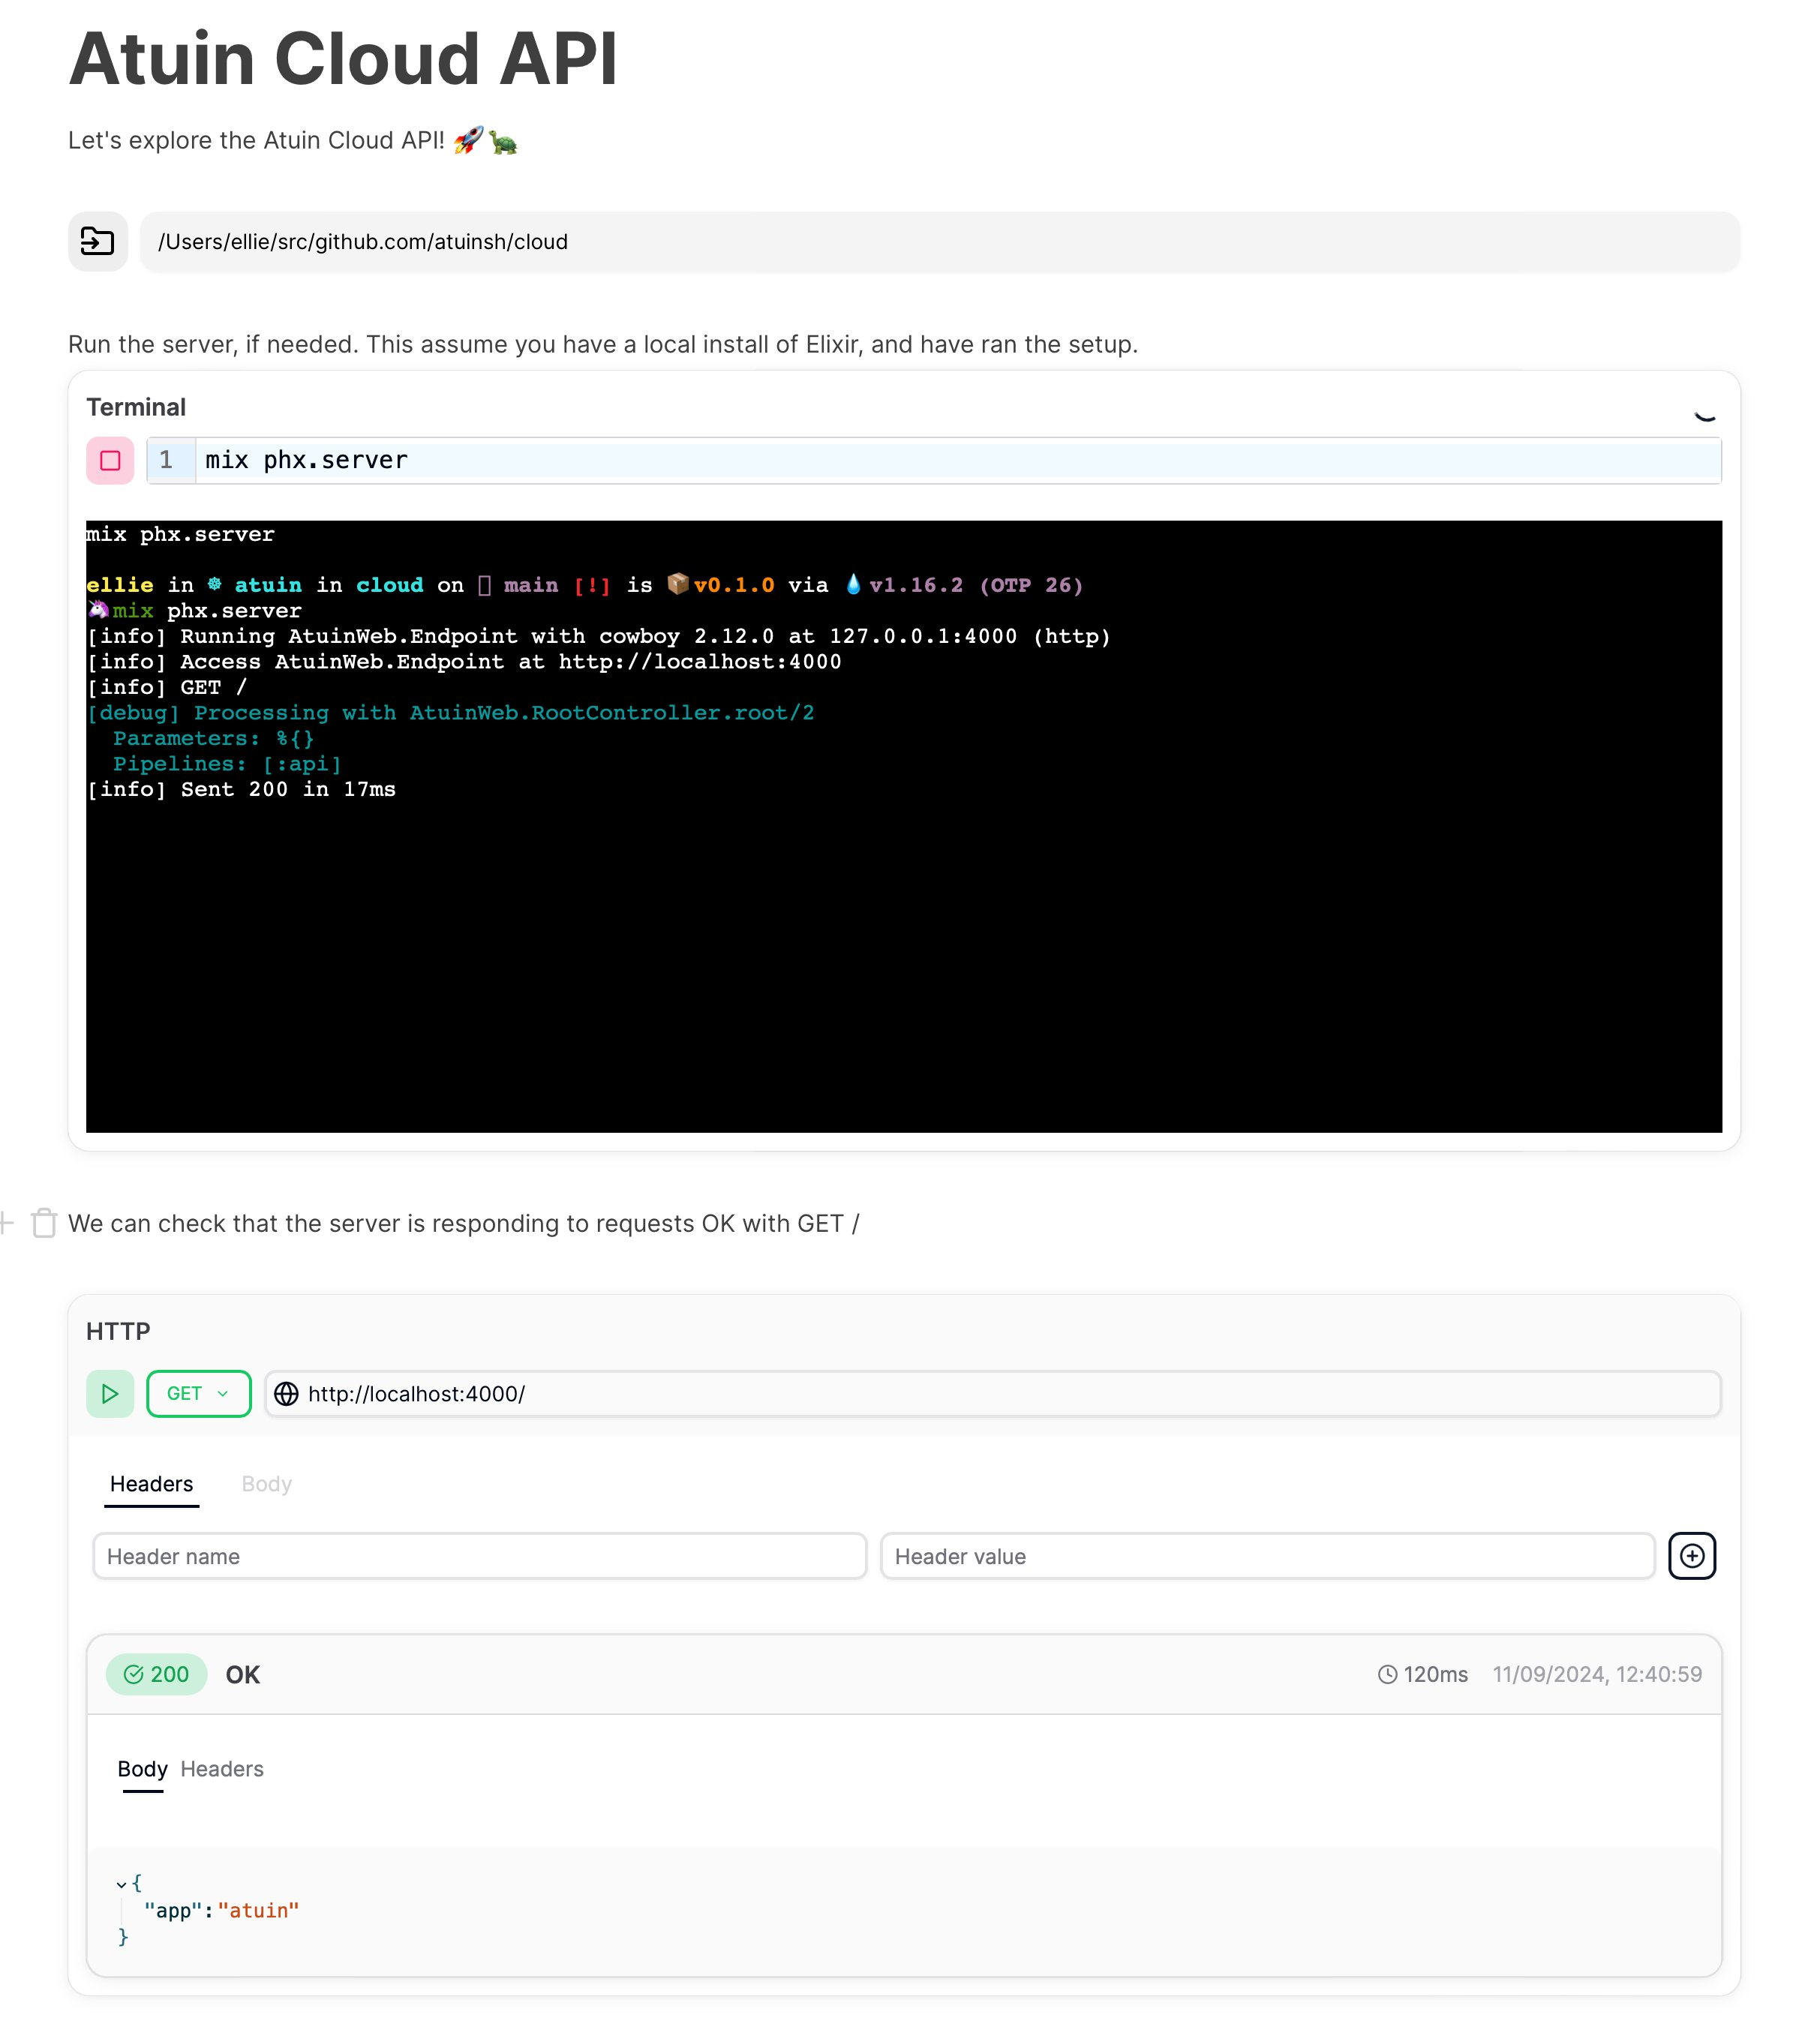Stop the running mix phx.server command
This screenshot has height=2030, width=1820.
(x=110, y=460)
